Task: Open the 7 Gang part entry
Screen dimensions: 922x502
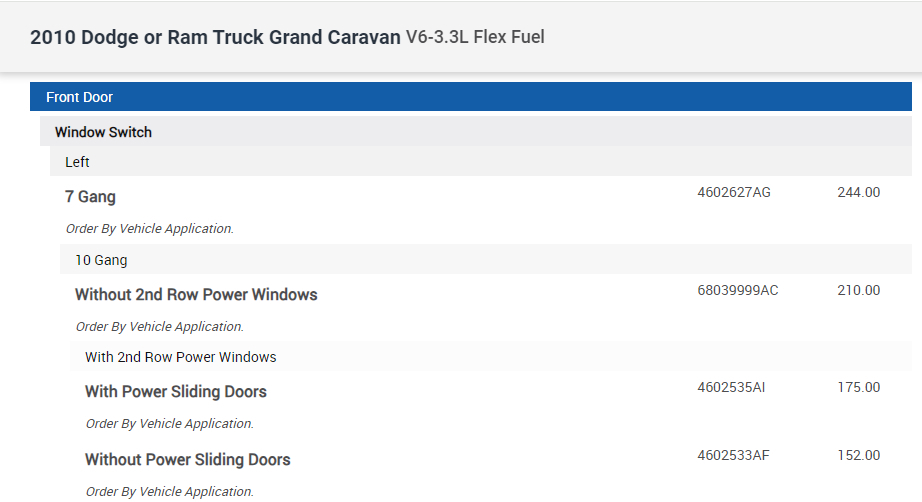Action: (90, 197)
